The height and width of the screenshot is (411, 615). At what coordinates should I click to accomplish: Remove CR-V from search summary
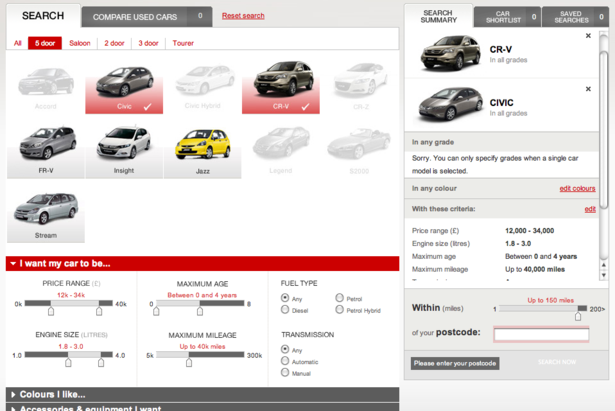(x=588, y=36)
